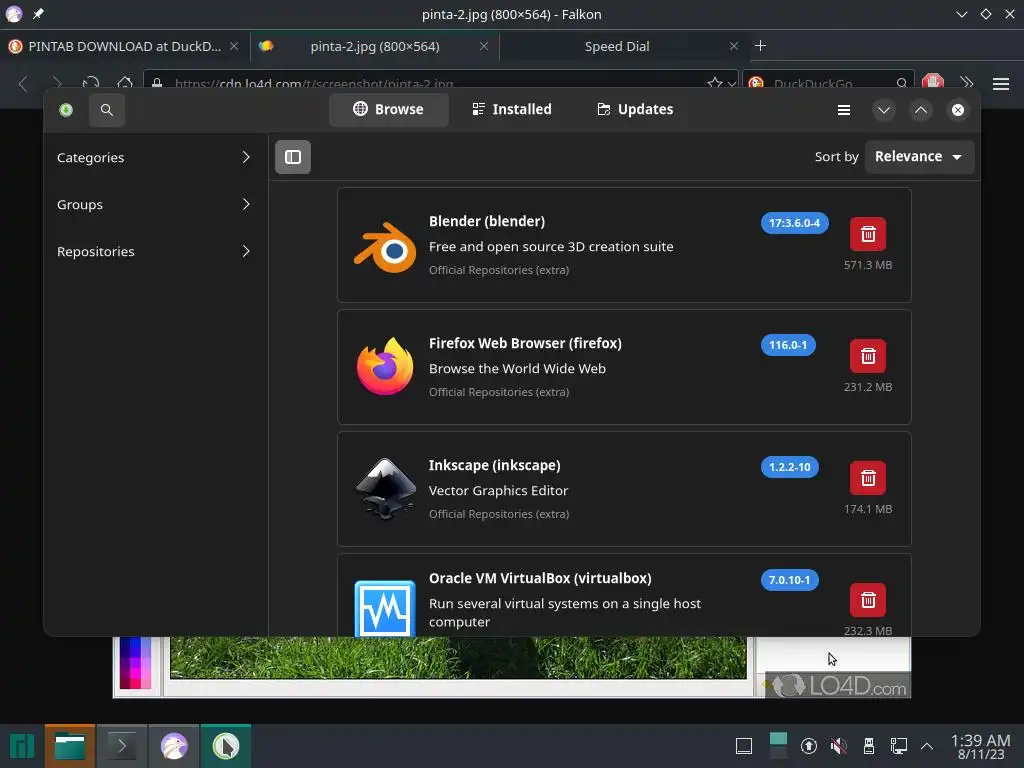This screenshot has height=768, width=1024.
Task: Open the Firefox app icon
Action: click(x=385, y=366)
